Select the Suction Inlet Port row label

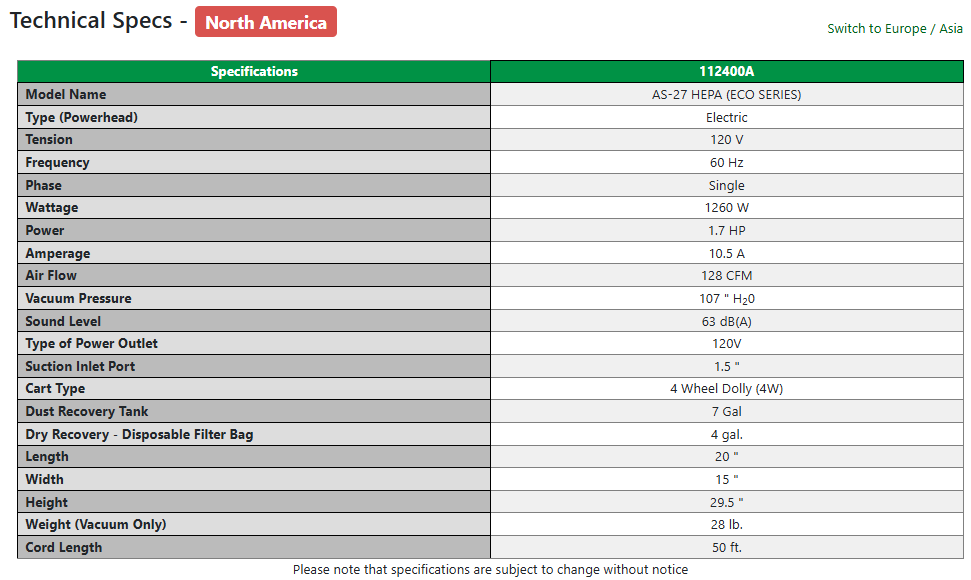point(80,366)
